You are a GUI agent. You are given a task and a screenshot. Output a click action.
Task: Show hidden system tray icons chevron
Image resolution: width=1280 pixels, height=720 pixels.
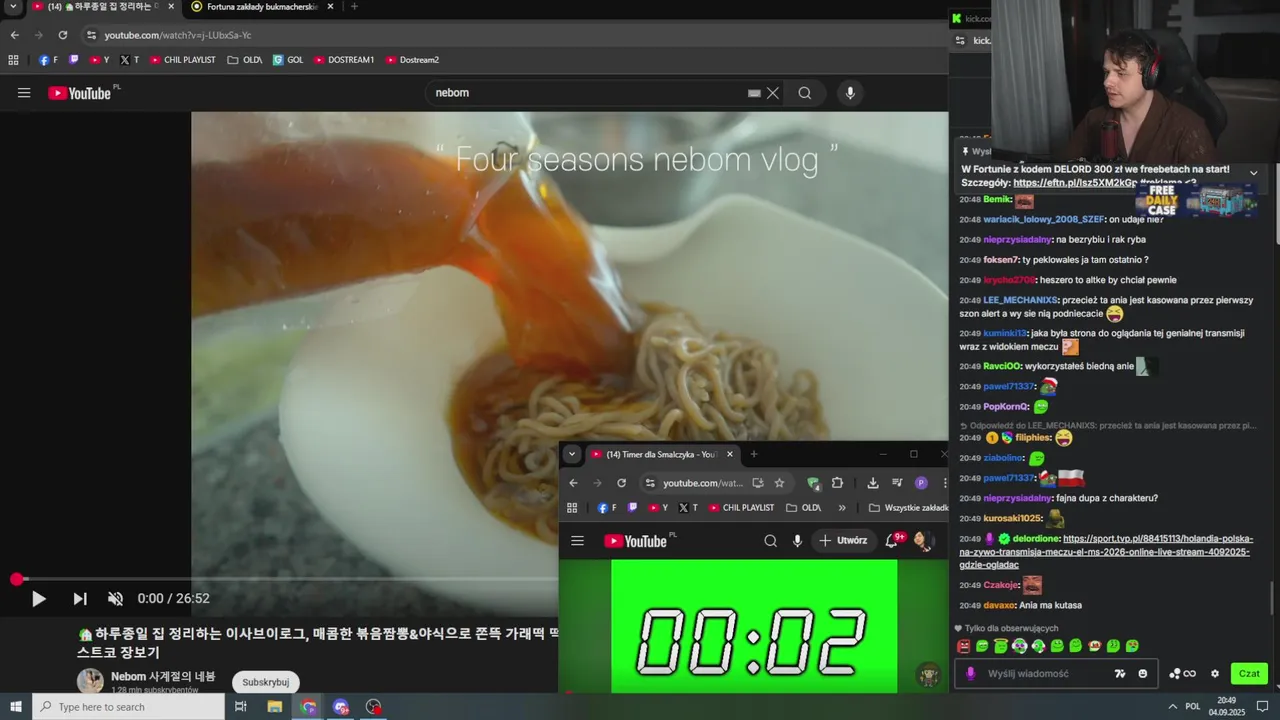tap(1172, 707)
